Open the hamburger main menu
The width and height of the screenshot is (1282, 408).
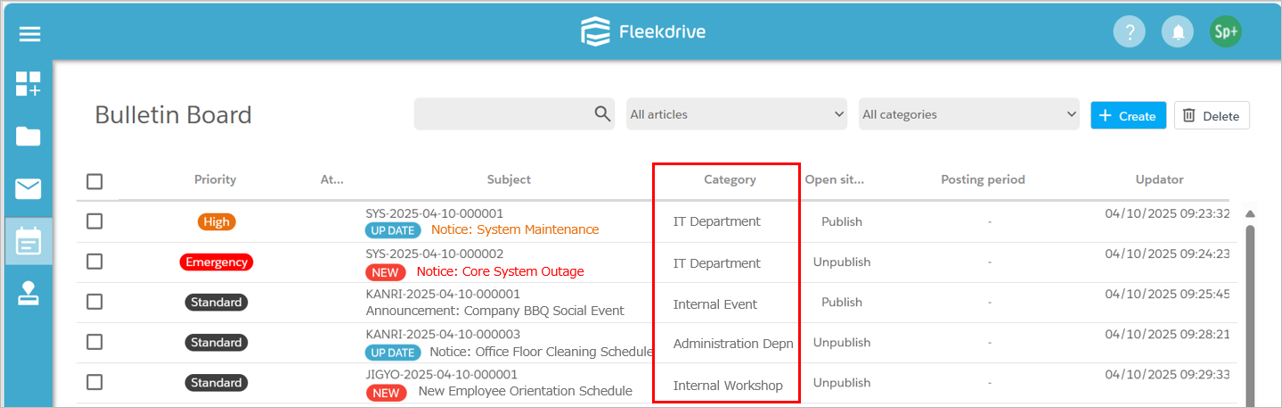(30, 33)
